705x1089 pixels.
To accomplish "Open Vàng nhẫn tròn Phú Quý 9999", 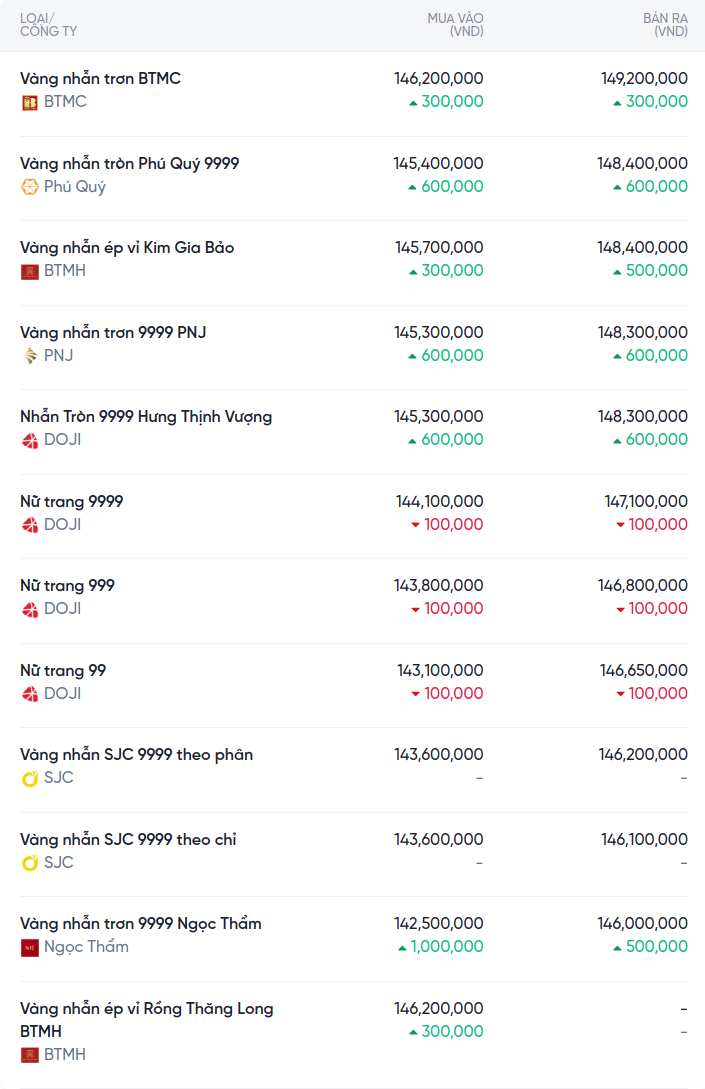I will (x=129, y=163).
